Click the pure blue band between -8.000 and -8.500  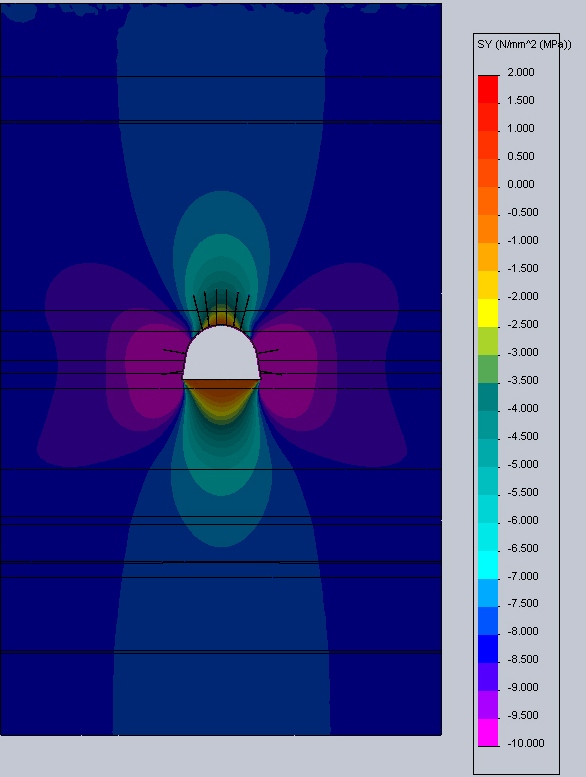(488, 649)
